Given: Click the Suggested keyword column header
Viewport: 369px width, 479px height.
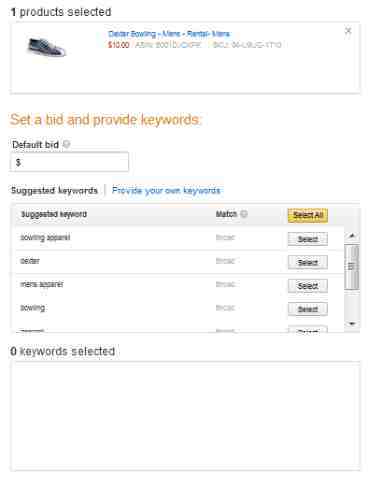Looking at the screenshot, I should (x=54, y=214).
